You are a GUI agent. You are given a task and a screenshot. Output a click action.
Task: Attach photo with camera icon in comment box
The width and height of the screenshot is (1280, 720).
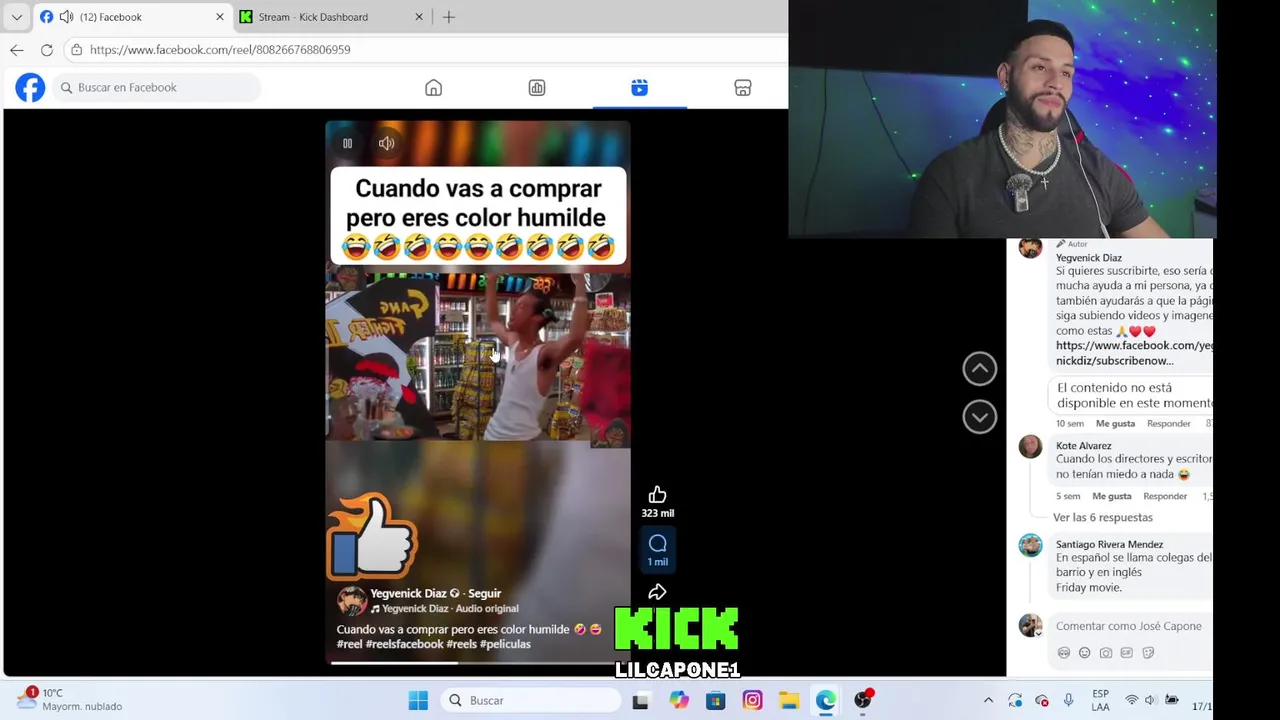[x=1105, y=653]
